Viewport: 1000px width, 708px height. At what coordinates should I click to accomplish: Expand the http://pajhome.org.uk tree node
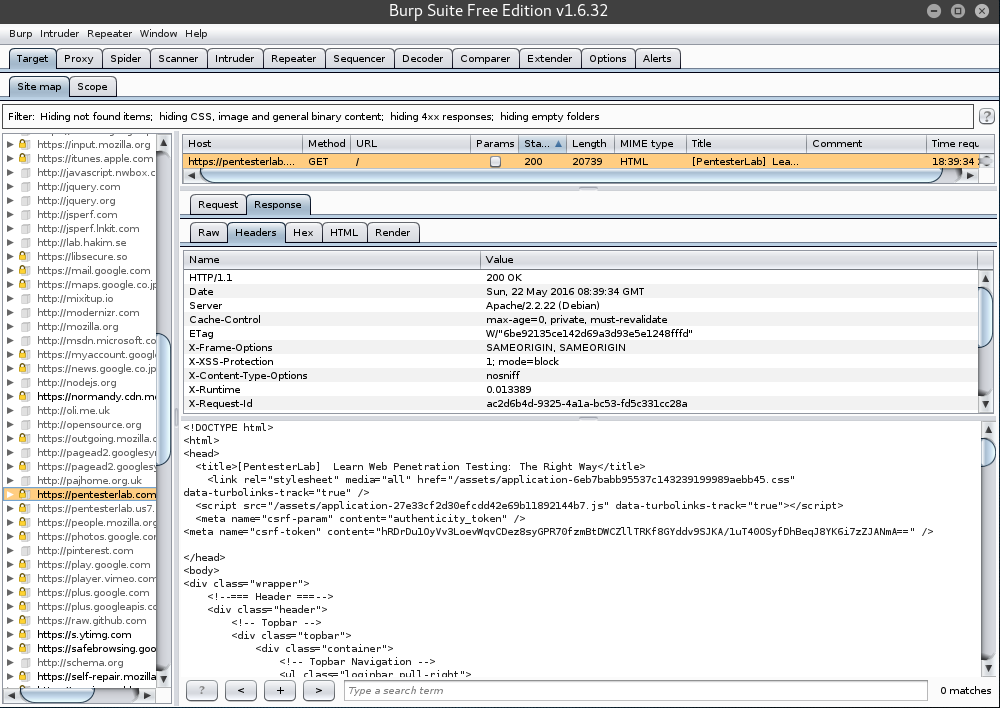(x=10, y=480)
